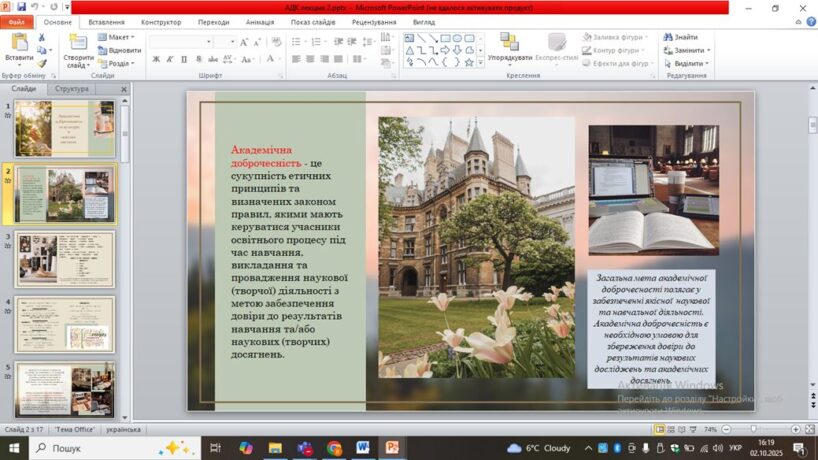Select the Format Painter brush icon

tap(43, 63)
